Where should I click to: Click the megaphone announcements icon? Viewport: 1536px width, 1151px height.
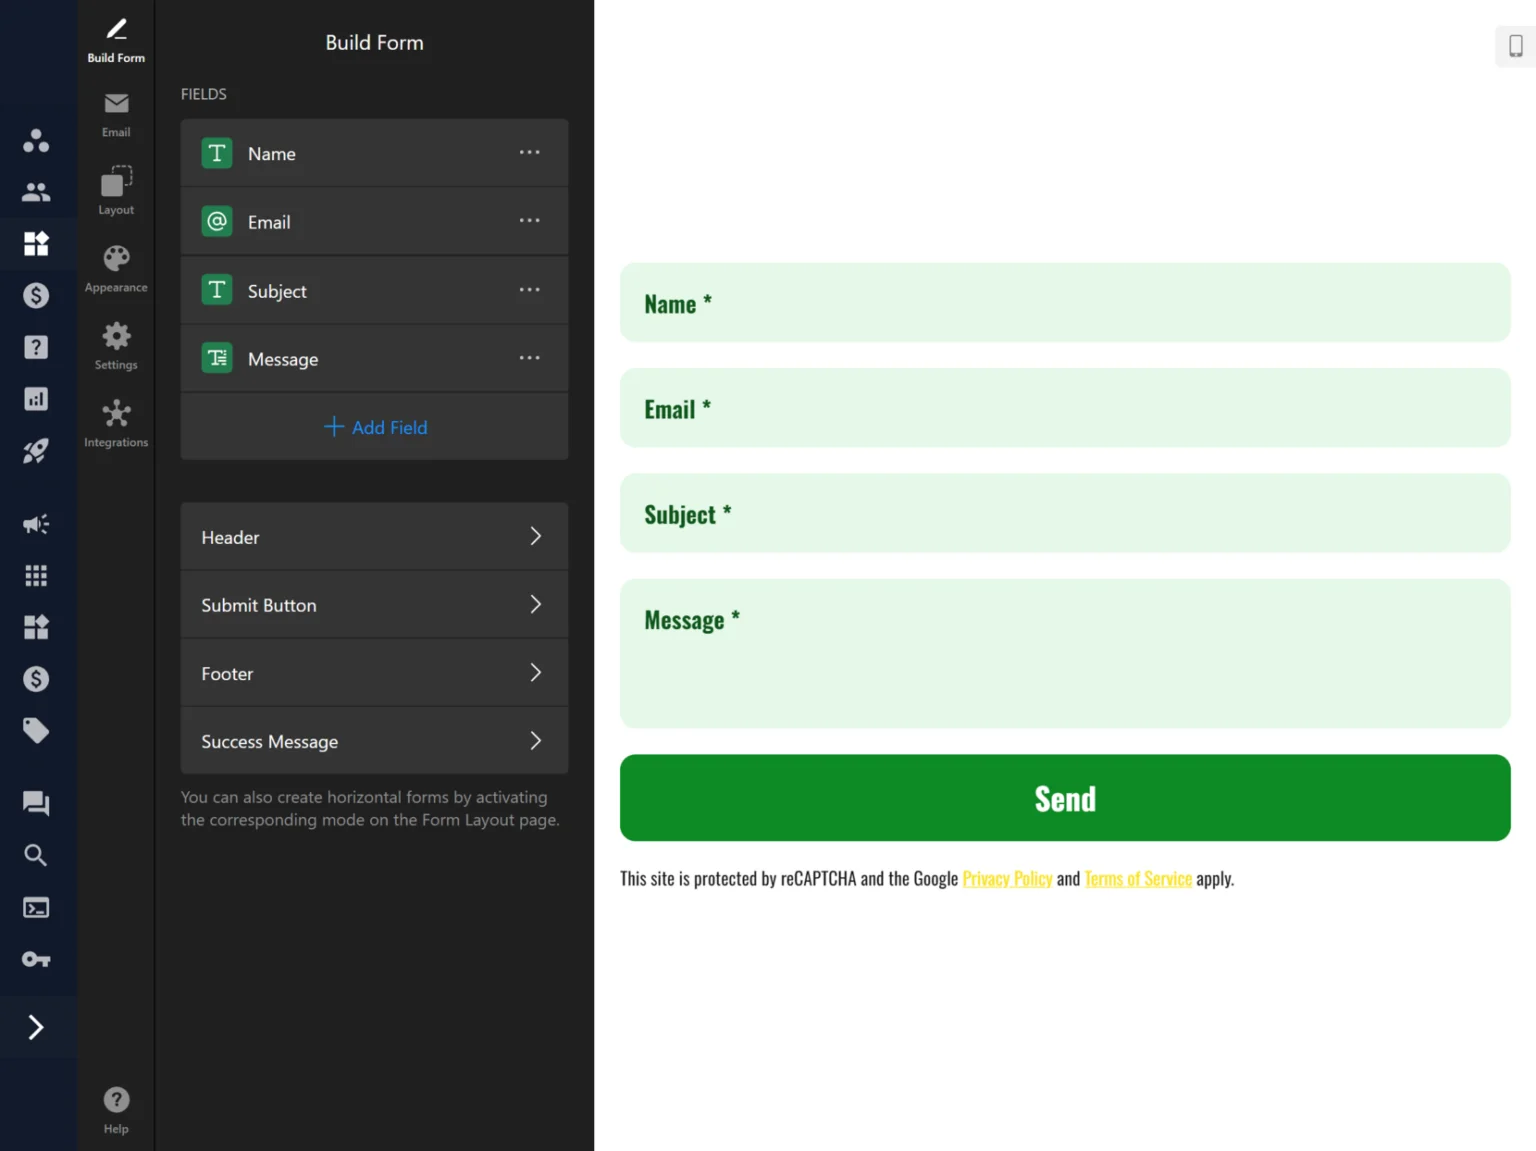click(37, 524)
